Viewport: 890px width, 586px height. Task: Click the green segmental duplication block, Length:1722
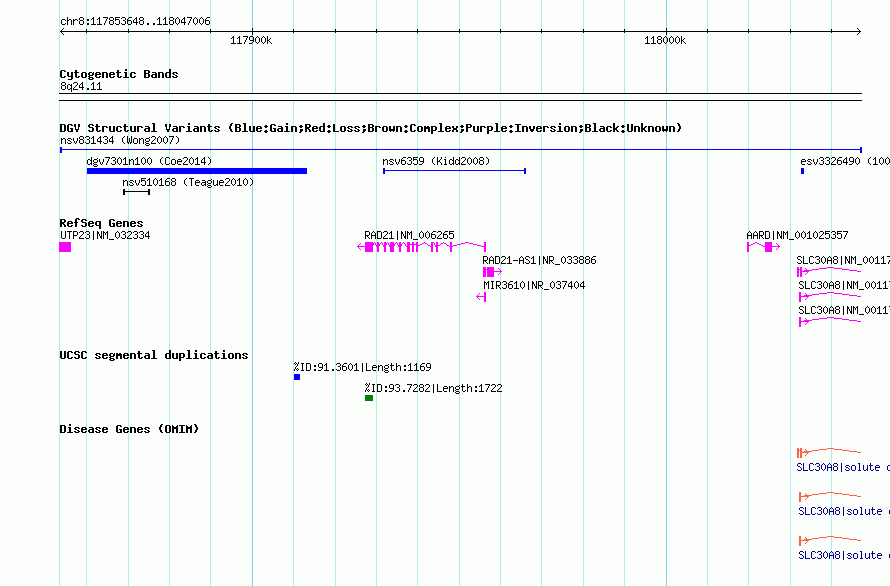coord(369,398)
